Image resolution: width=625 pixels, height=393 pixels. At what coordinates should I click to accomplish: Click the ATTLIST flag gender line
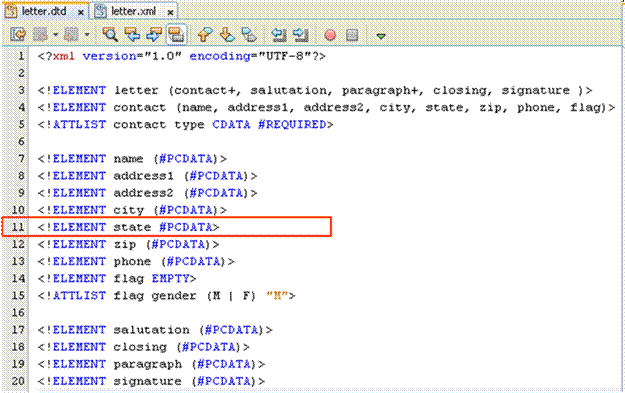(167, 295)
